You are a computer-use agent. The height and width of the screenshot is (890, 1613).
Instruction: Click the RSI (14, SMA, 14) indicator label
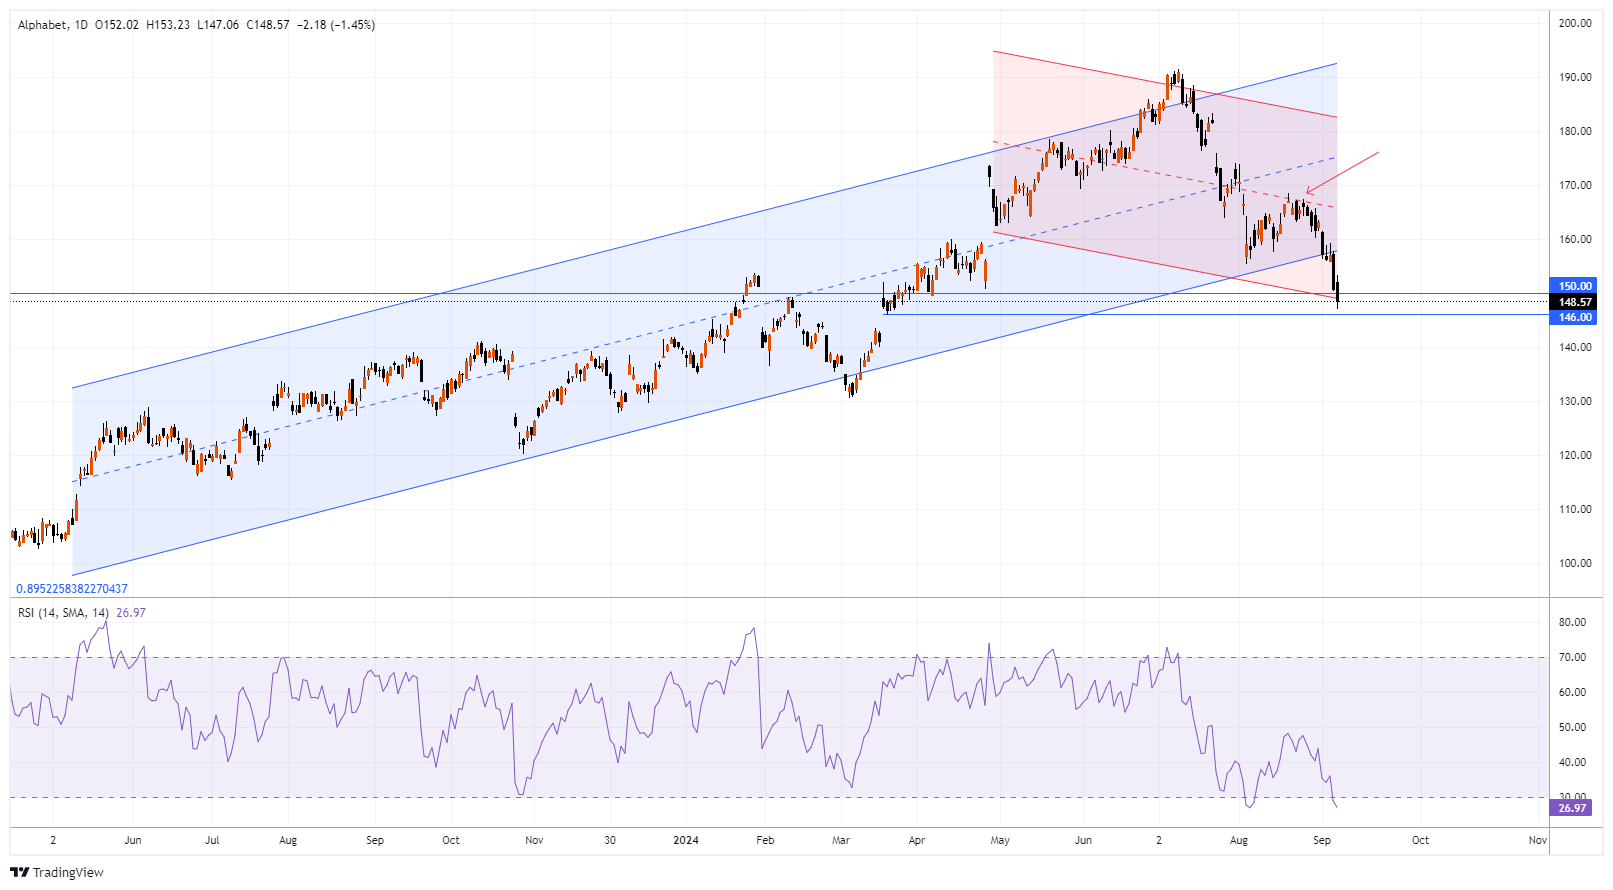(x=64, y=613)
